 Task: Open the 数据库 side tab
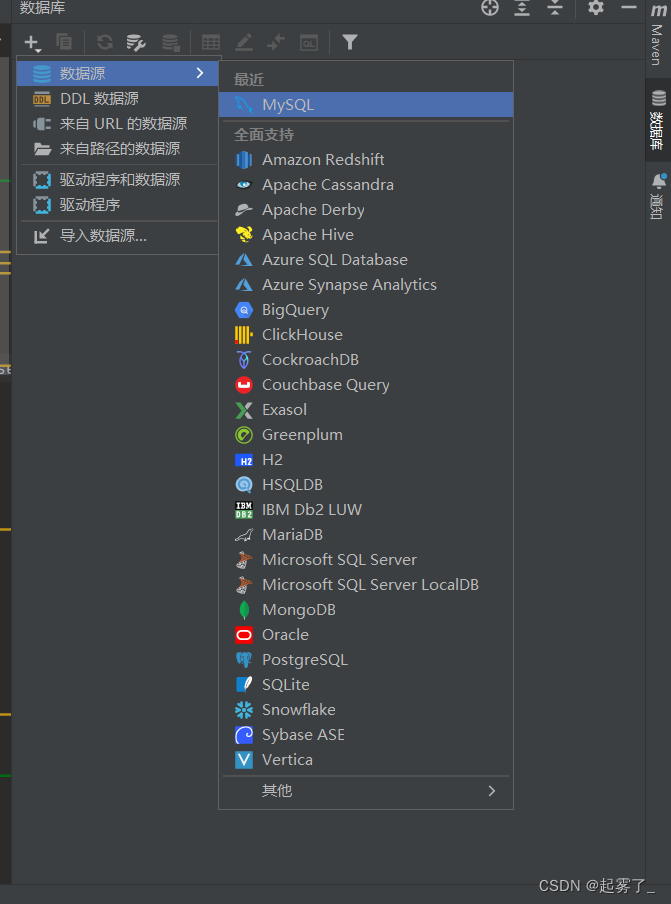coord(658,120)
